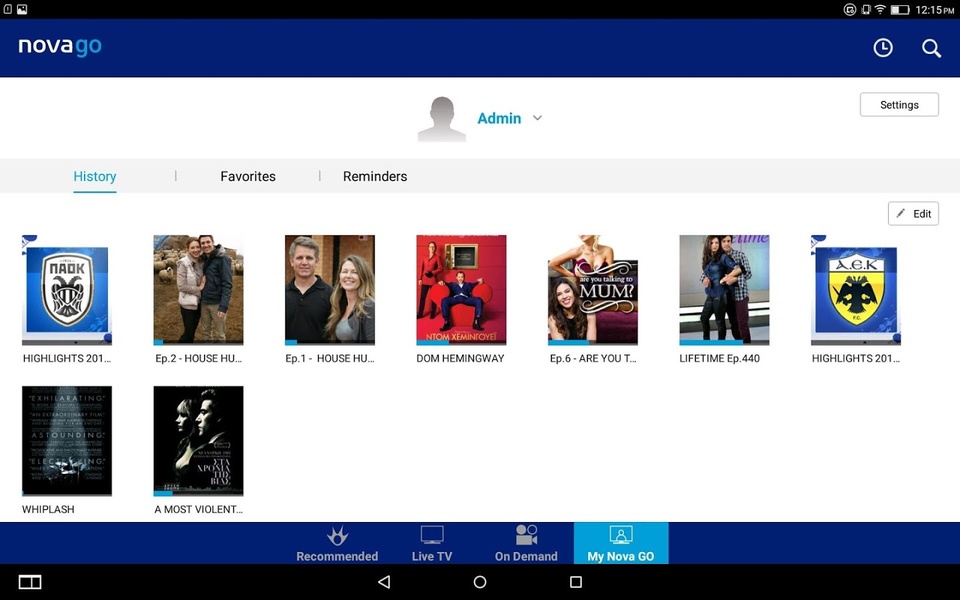
Task: Switch to the Reminders tab
Action: point(375,176)
